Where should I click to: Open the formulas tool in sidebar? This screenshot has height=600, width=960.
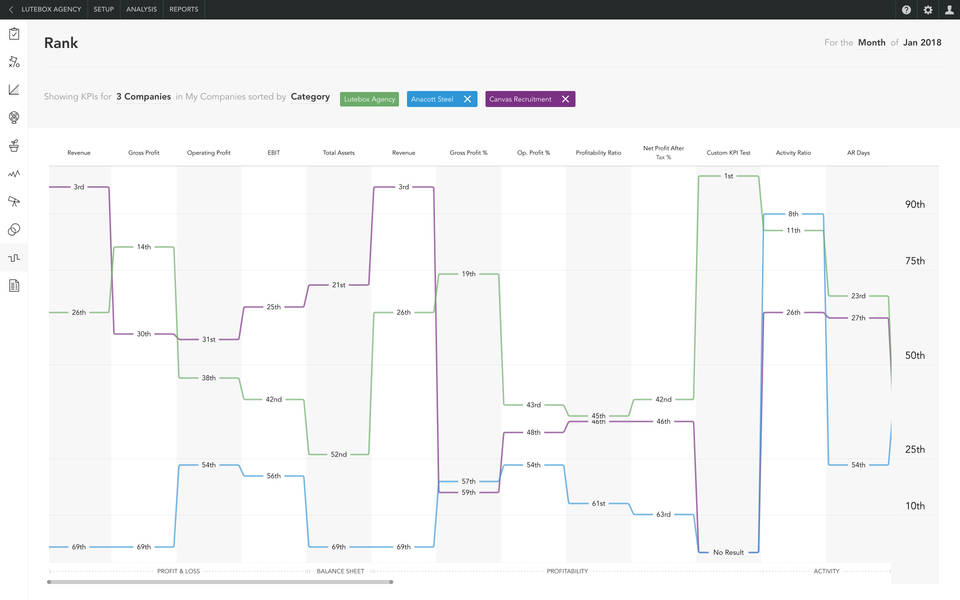pyautogui.click(x=14, y=61)
